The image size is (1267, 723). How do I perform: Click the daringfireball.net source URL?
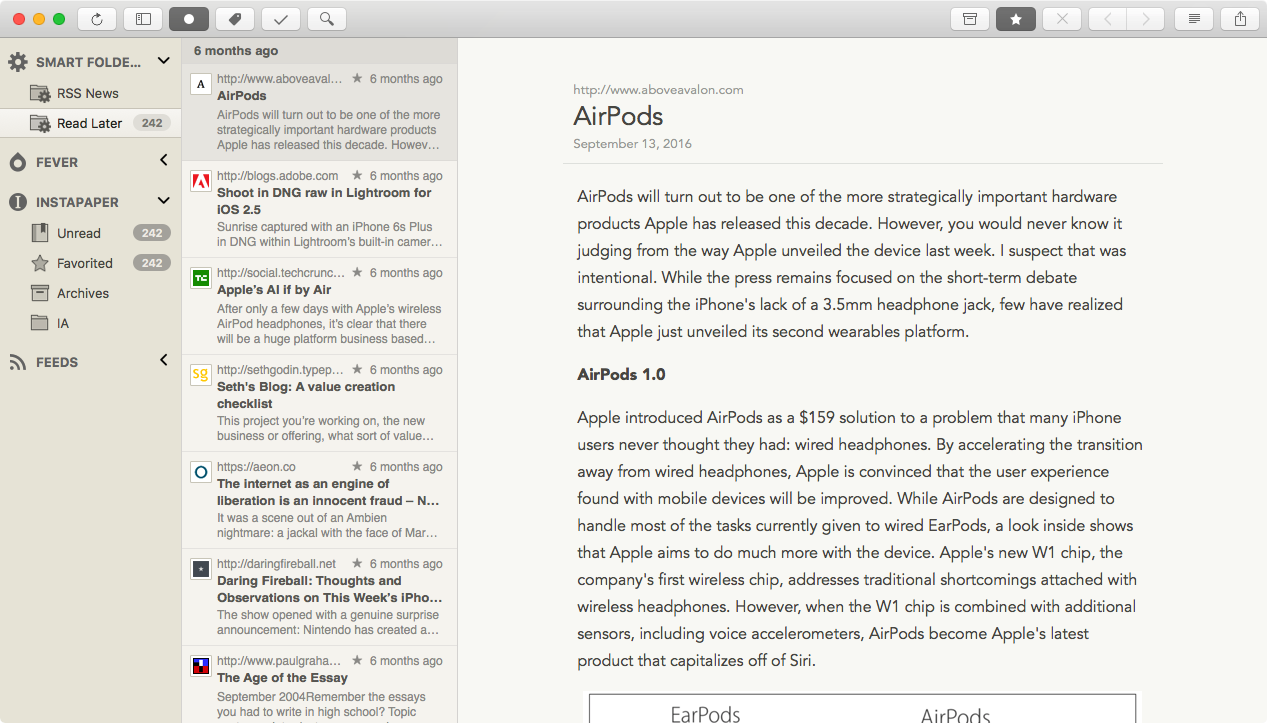pyautogui.click(x=276, y=564)
